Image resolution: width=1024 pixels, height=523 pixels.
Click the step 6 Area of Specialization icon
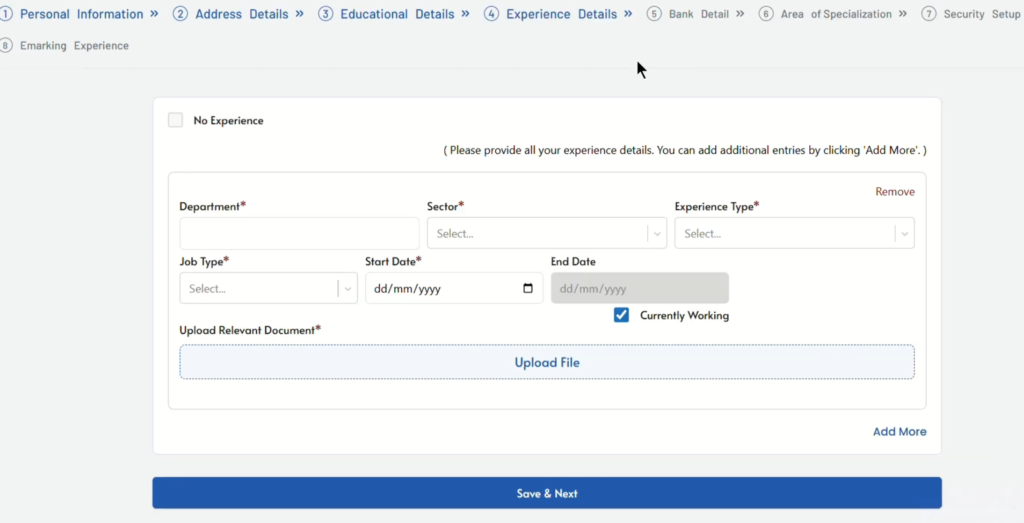766,14
